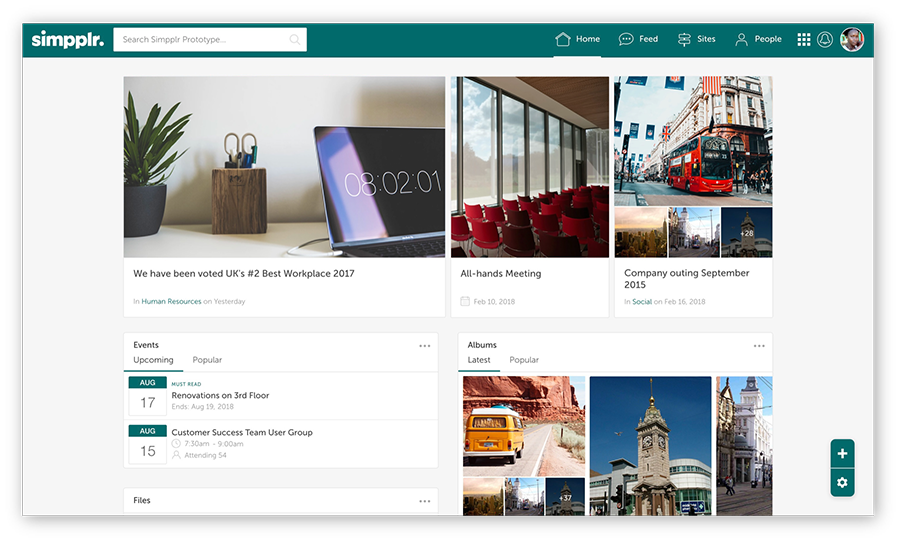Open the Sites navigation item
This screenshot has height=542, width=900.
(696, 39)
